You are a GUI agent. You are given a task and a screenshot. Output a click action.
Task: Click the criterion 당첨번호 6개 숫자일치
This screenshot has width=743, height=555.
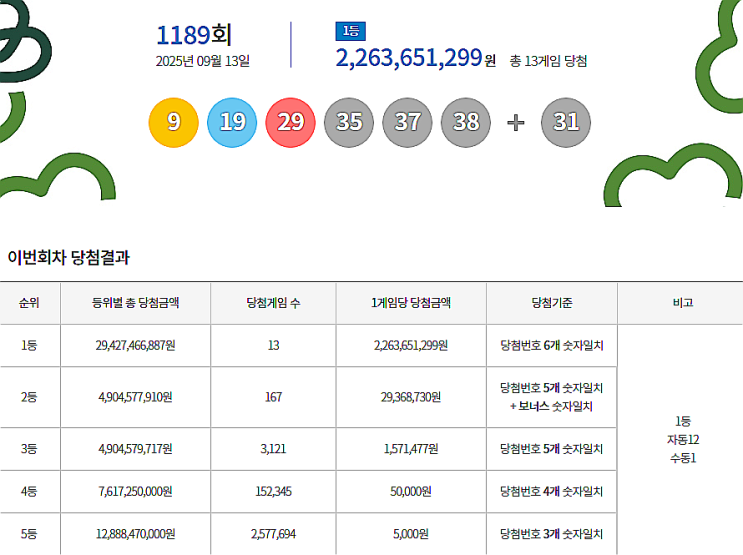pyautogui.click(x=552, y=346)
